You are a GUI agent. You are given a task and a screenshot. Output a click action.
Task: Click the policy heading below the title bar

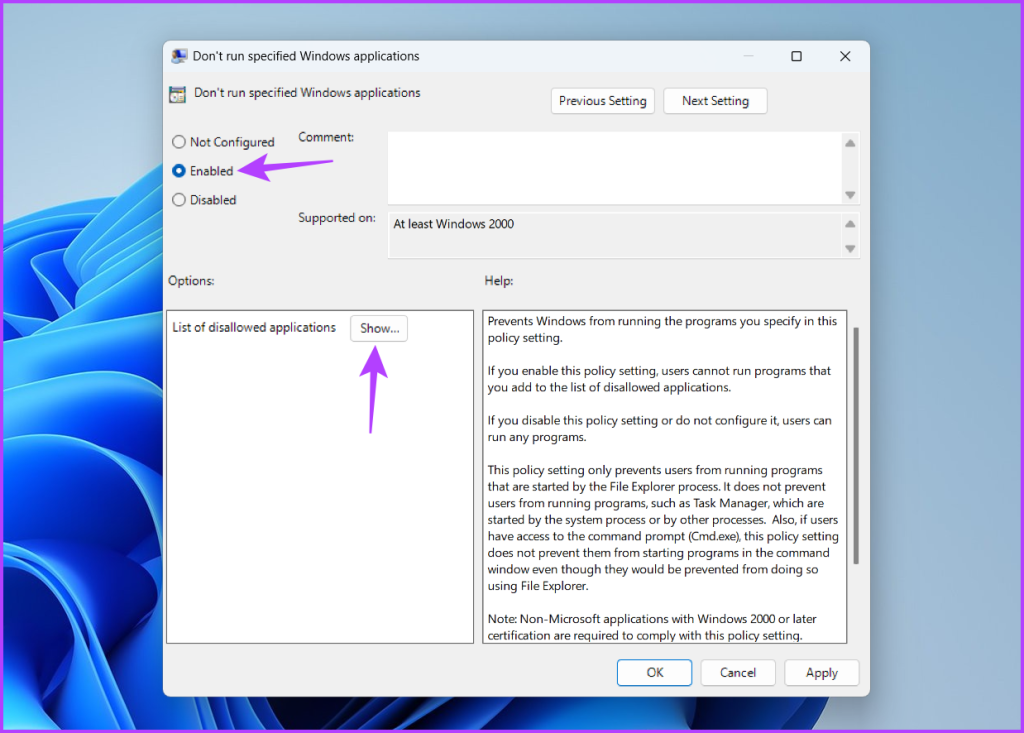[307, 93]
